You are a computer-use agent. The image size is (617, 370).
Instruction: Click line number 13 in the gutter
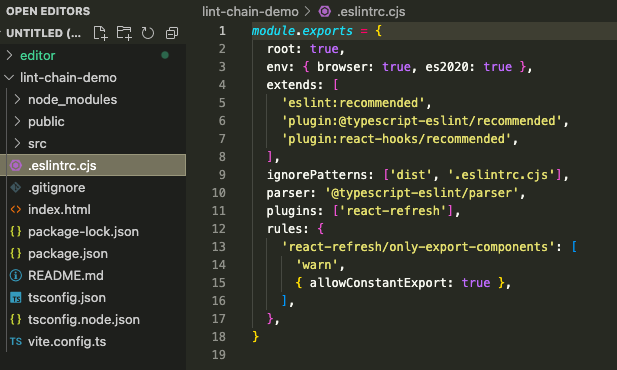(x=219, y=246)
